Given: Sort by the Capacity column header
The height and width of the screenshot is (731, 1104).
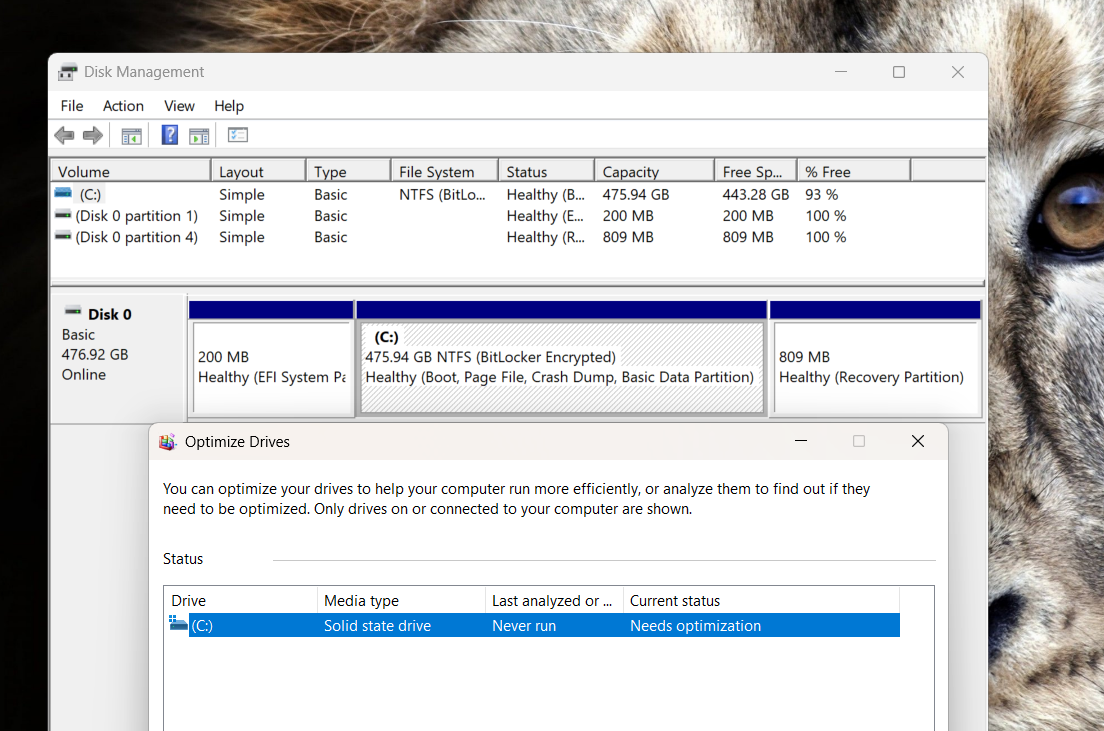Looking at the screenshot, I should click(654, 171).
